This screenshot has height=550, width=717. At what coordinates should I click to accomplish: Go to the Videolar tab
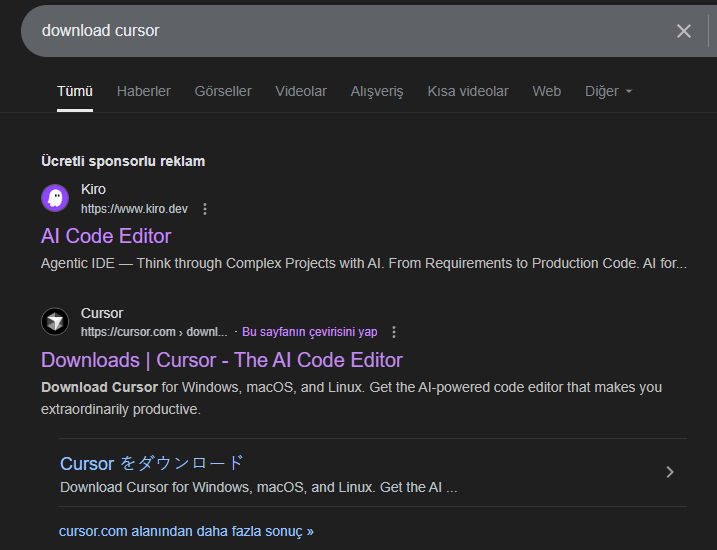click(301, 91)
